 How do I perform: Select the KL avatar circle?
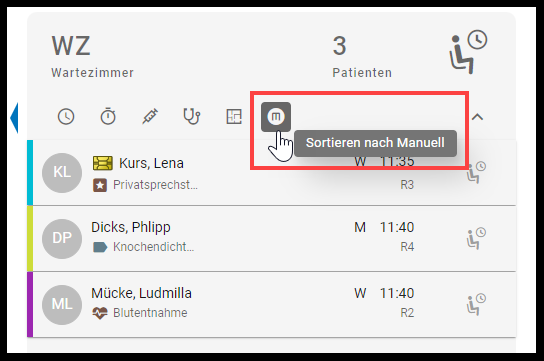62,173
